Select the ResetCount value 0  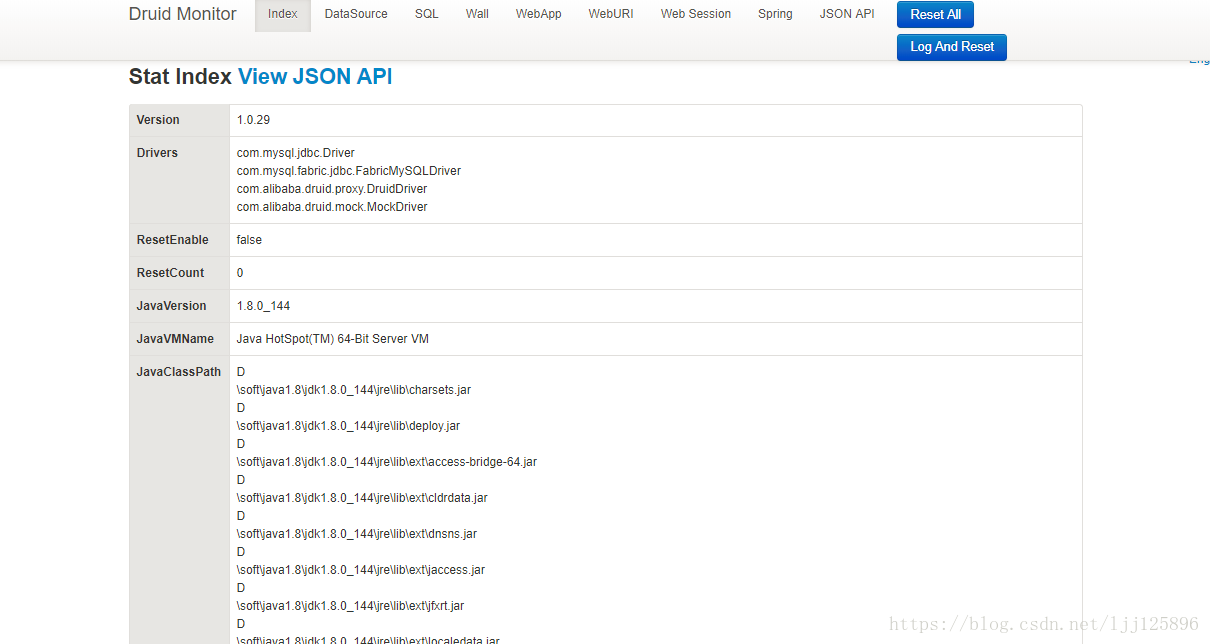click(240, 273)
